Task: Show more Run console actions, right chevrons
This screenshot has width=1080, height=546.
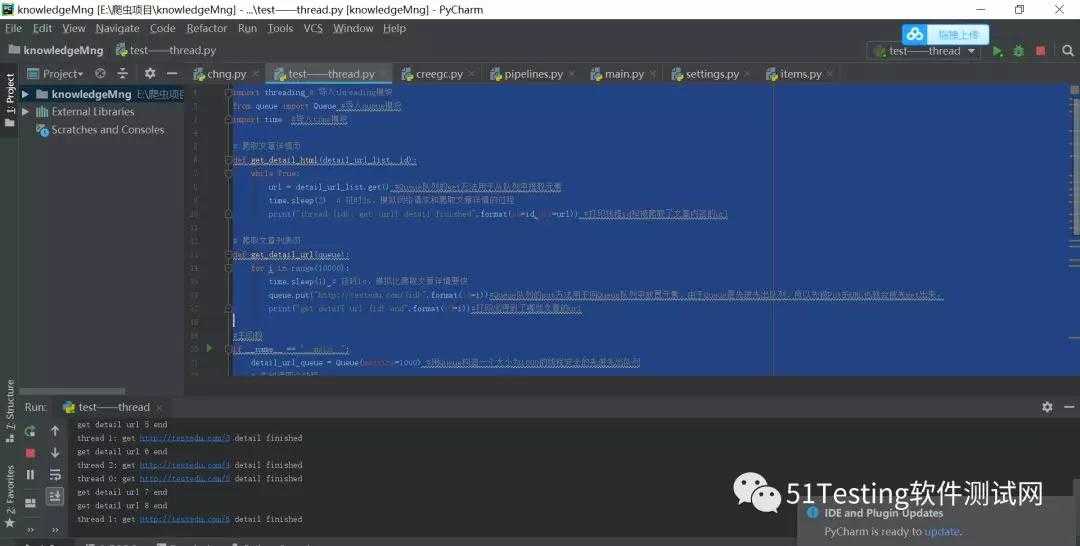Action: (55, 529)
